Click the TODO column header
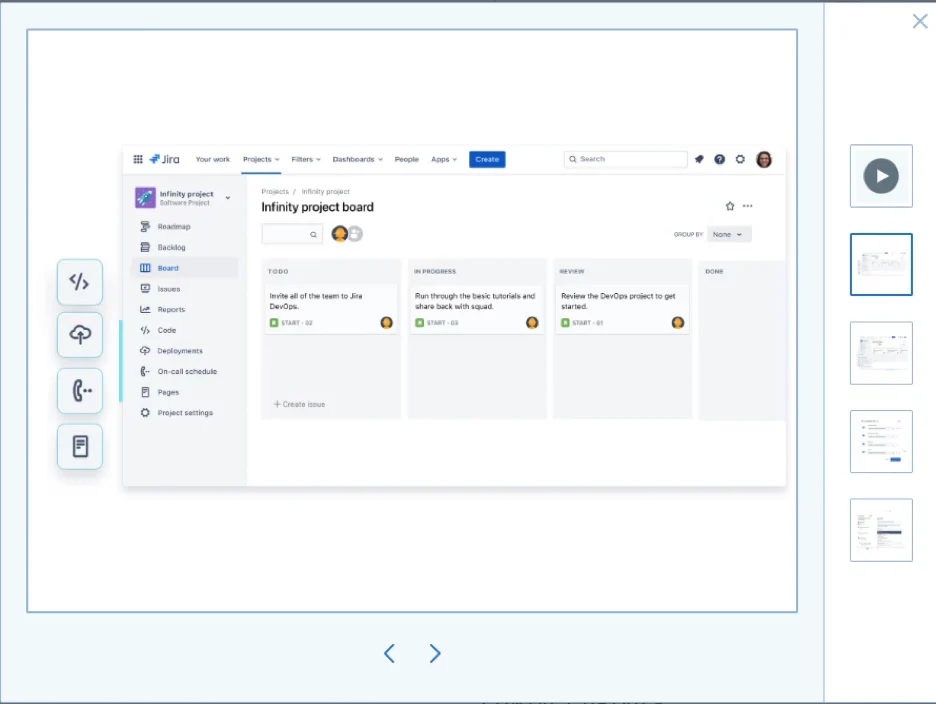Image resolution: width=936 pixels, height=704 pixels. click(x=278, y=272)
